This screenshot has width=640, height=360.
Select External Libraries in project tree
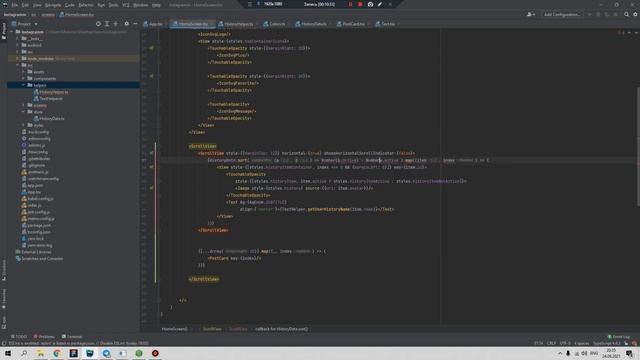[36, 252]
